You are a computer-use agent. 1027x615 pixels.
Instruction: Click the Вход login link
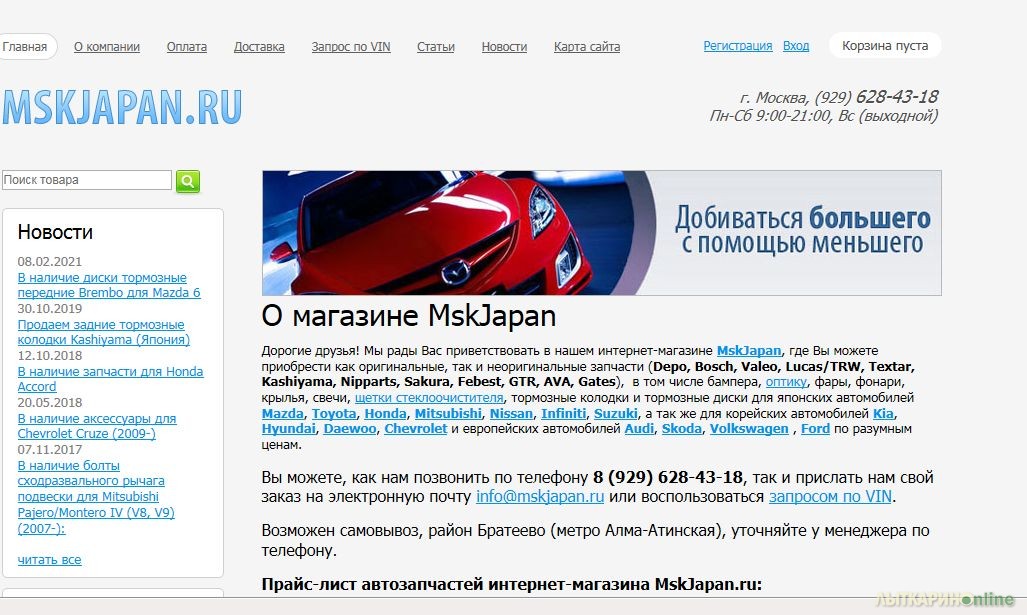point(796,46)
